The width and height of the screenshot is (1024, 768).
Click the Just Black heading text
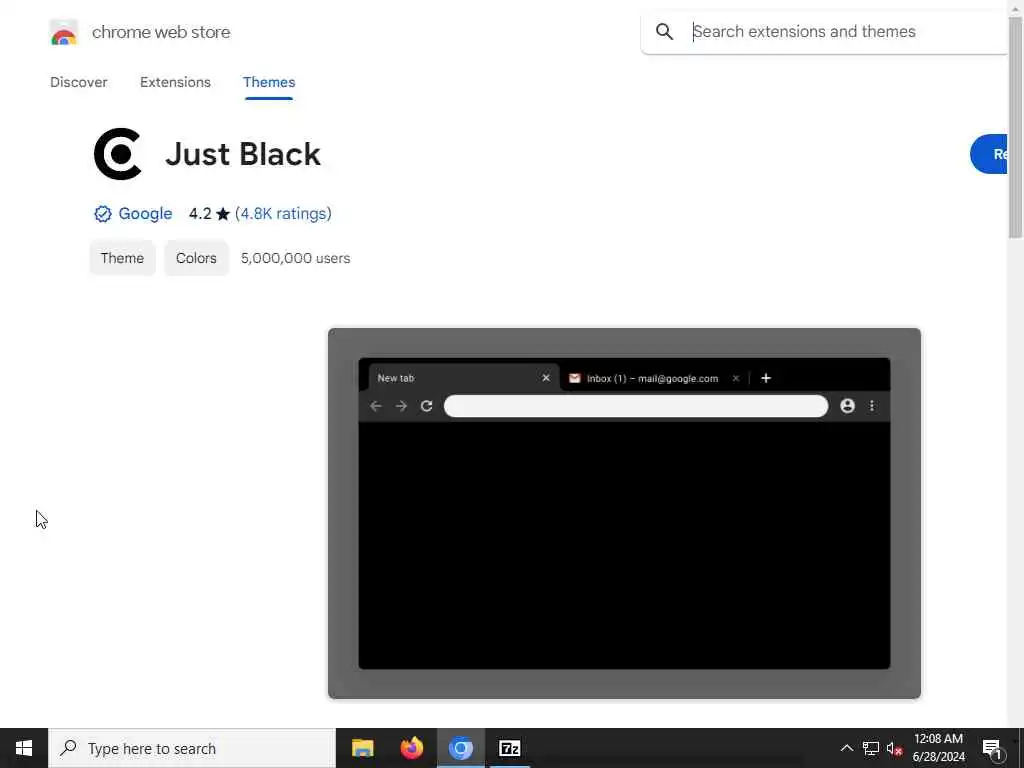coord(243,154)
